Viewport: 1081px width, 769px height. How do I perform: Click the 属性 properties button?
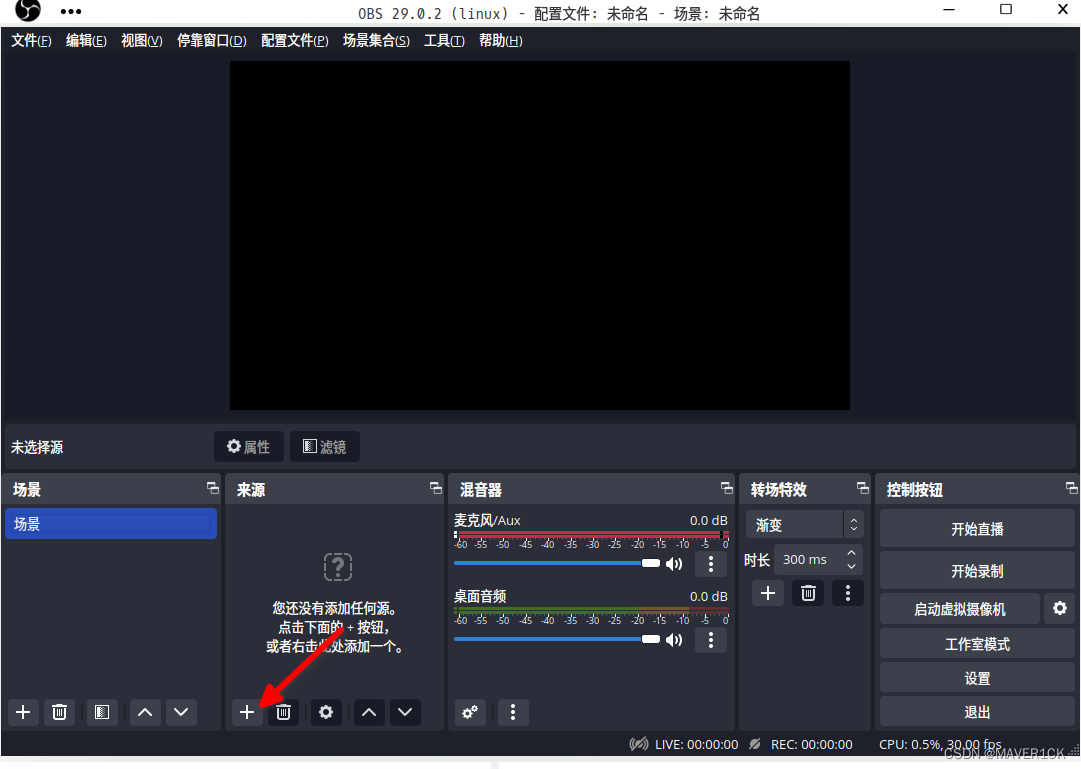click(x=249, y=447)
